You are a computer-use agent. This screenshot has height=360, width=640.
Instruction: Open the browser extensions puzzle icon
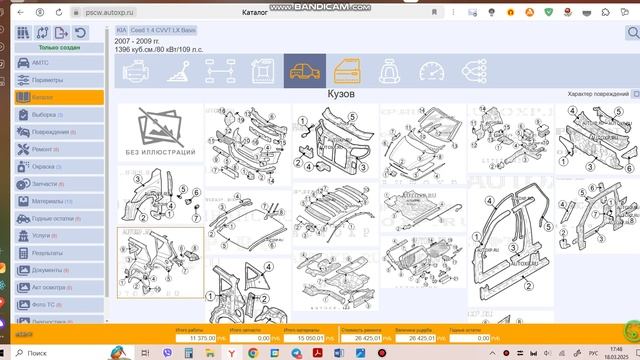(x=606, y=12)
